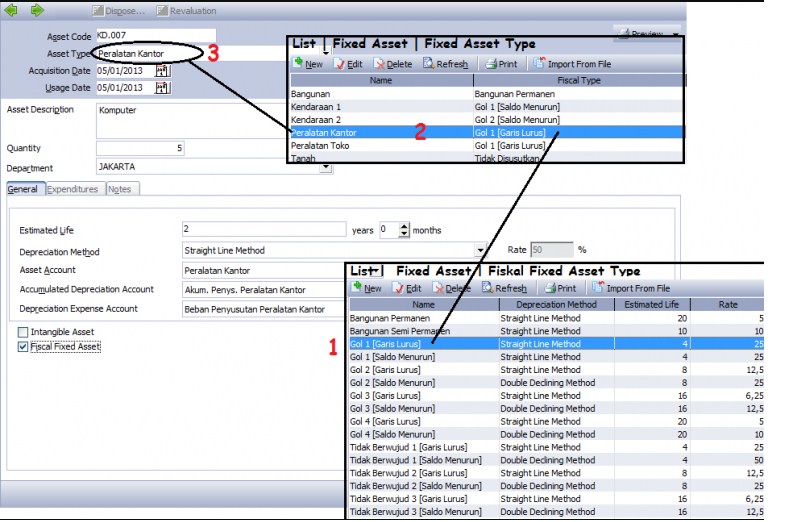Screen dimensions: 799x522
Task: Click Print in Fiskal Fixed Asset Type toolbar
Action: [560, 289]
